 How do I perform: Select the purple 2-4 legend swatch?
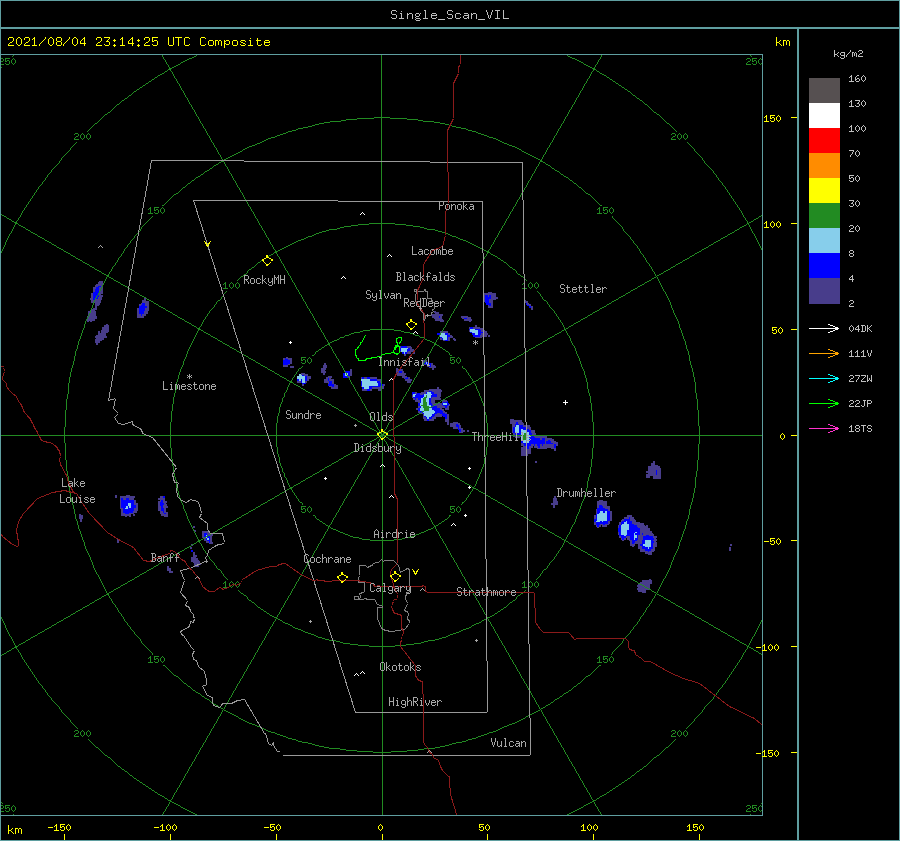824,291
